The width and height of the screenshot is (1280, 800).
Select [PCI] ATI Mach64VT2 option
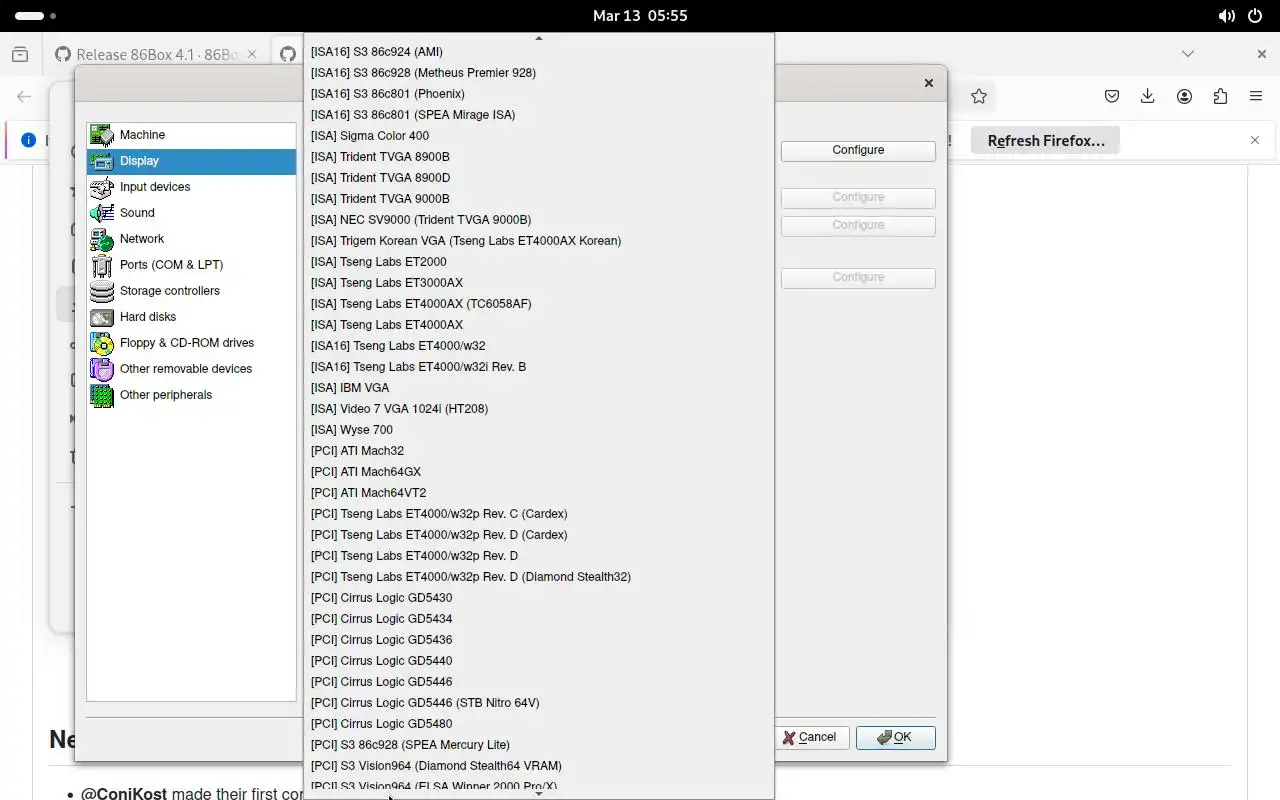(539, 493)
